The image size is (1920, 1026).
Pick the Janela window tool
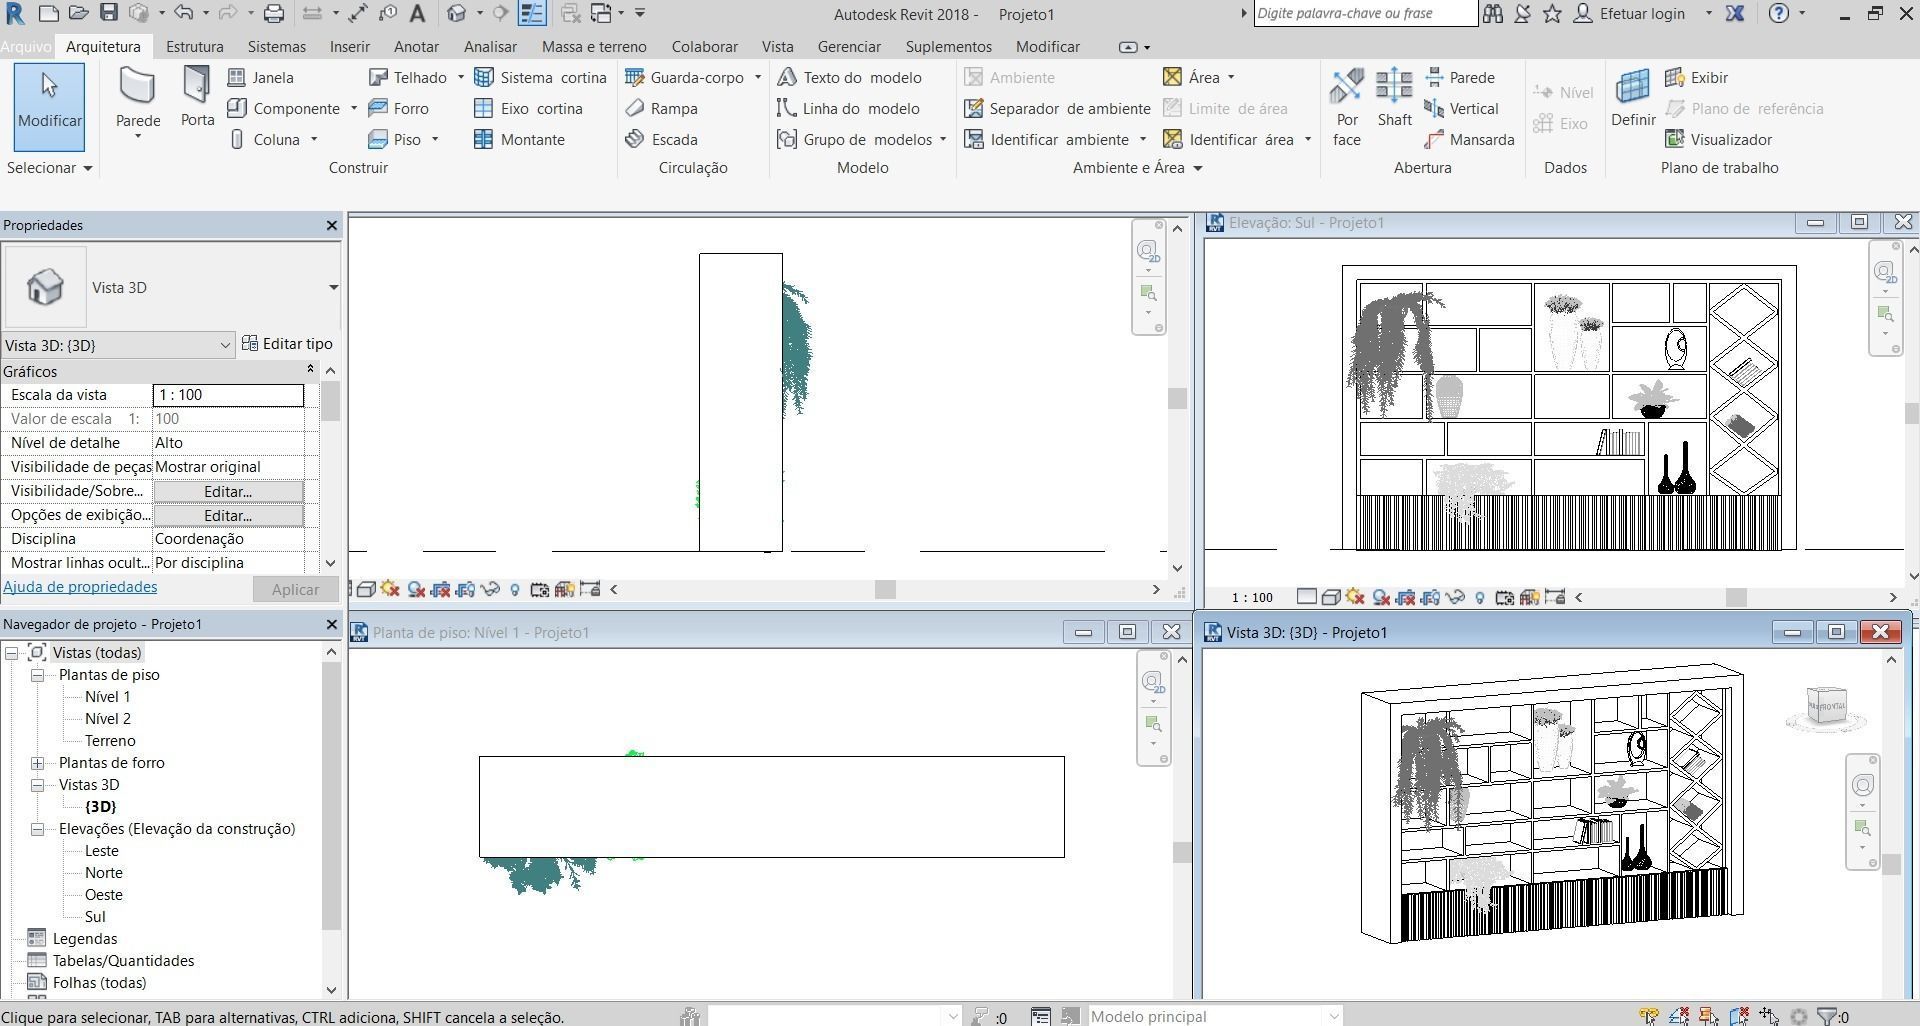click(x=261, y=77)
